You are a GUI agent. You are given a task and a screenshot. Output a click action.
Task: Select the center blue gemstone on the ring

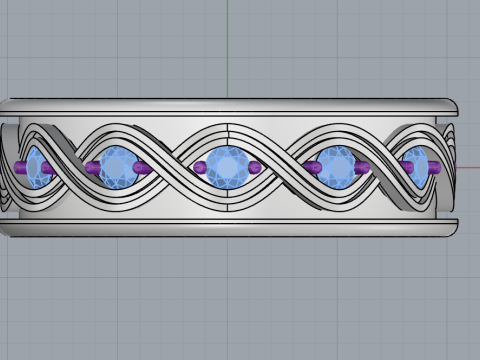point(227,167)
